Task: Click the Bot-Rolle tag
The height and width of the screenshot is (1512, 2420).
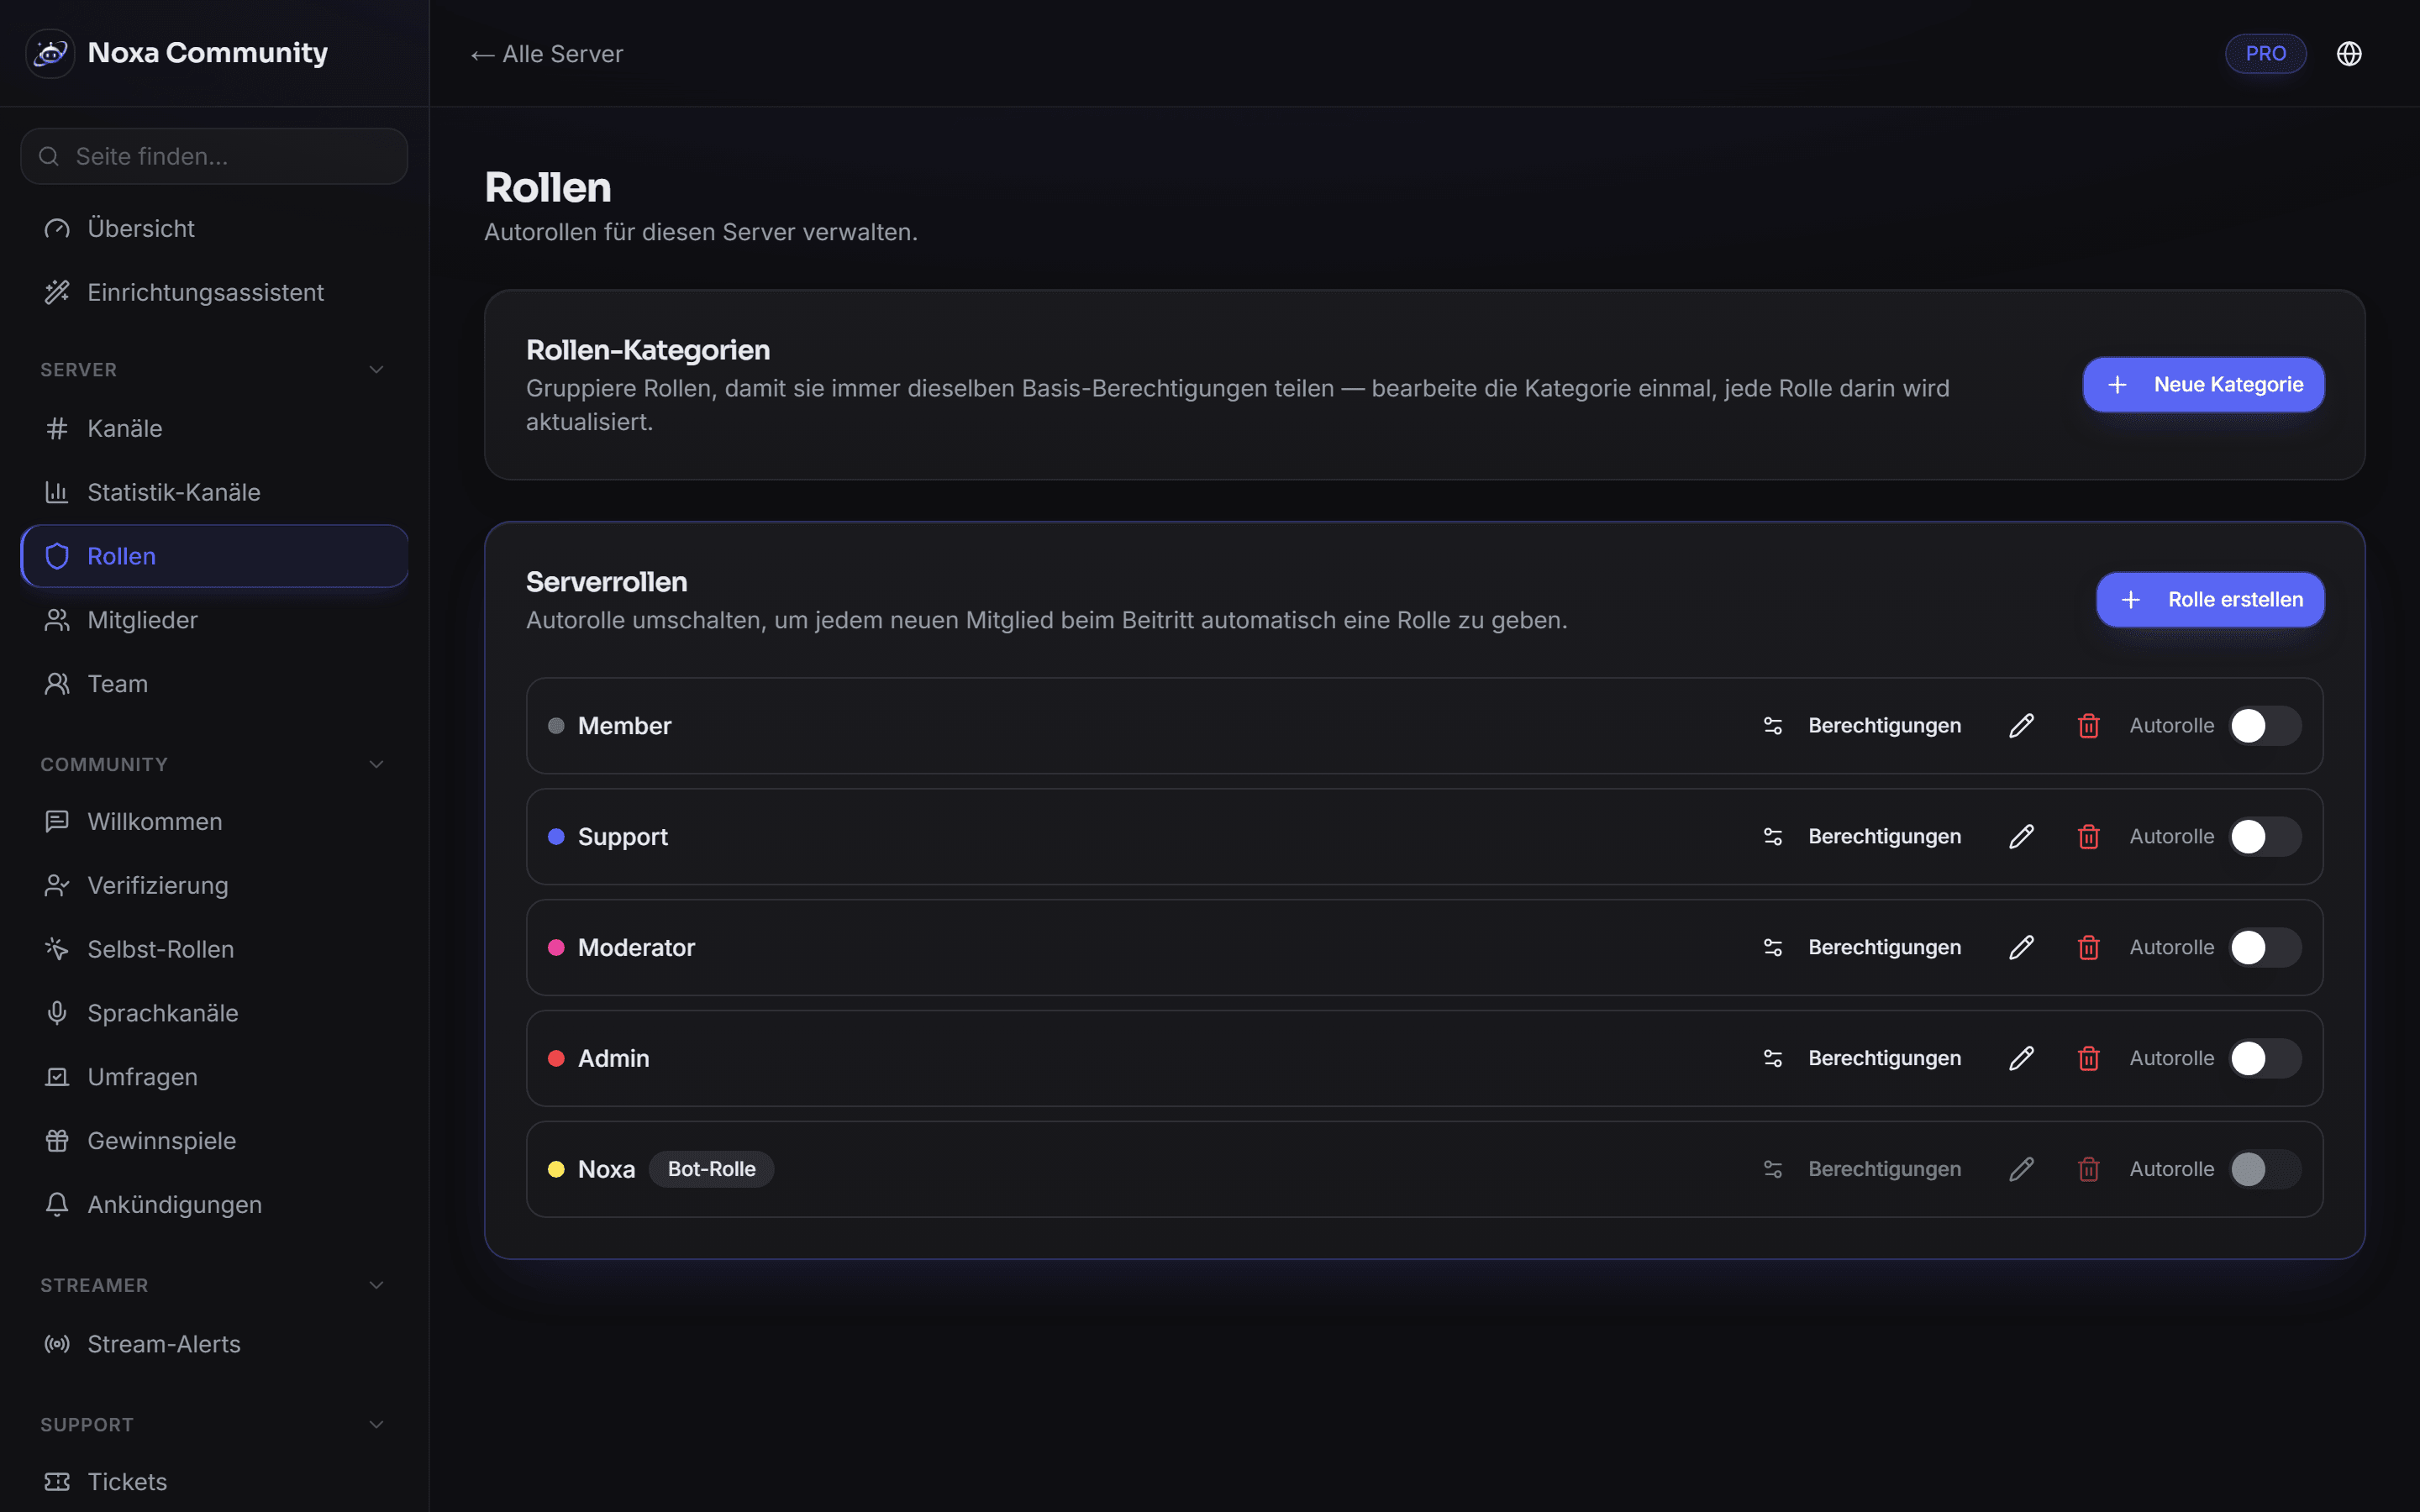Action: click(711, 1169)
